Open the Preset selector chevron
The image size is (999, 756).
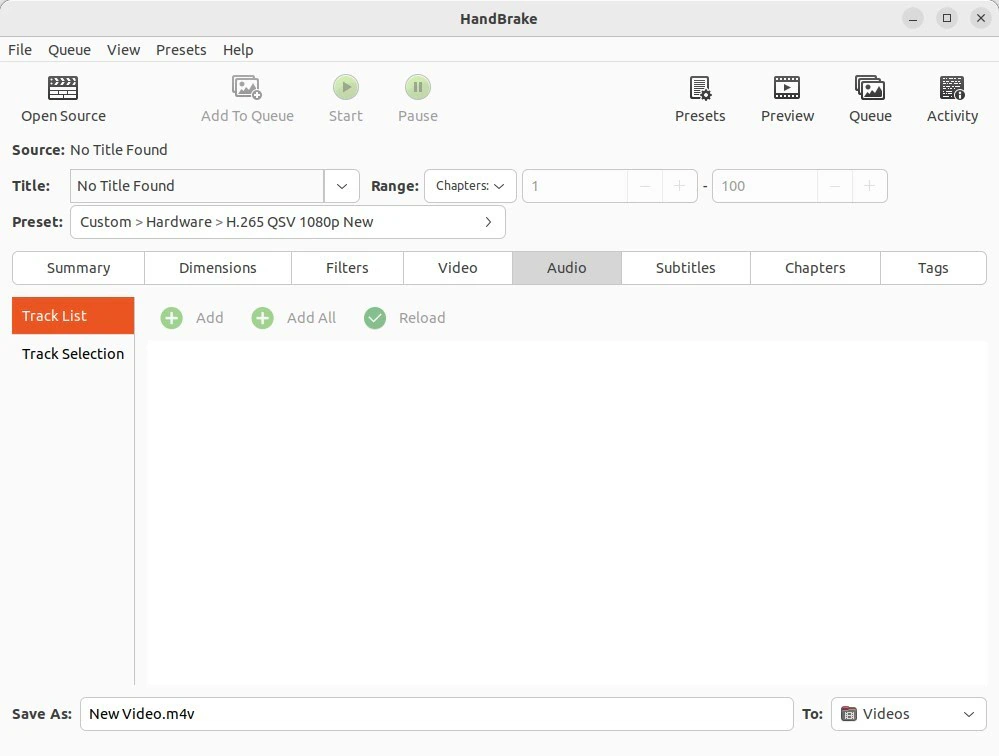pos(488,222)
